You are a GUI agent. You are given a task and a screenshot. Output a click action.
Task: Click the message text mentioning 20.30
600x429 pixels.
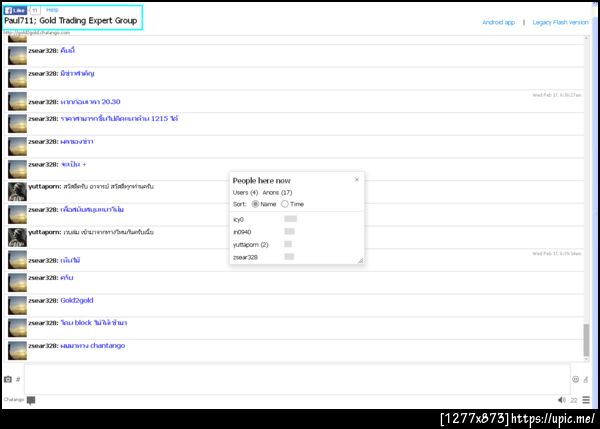[90, 102]
